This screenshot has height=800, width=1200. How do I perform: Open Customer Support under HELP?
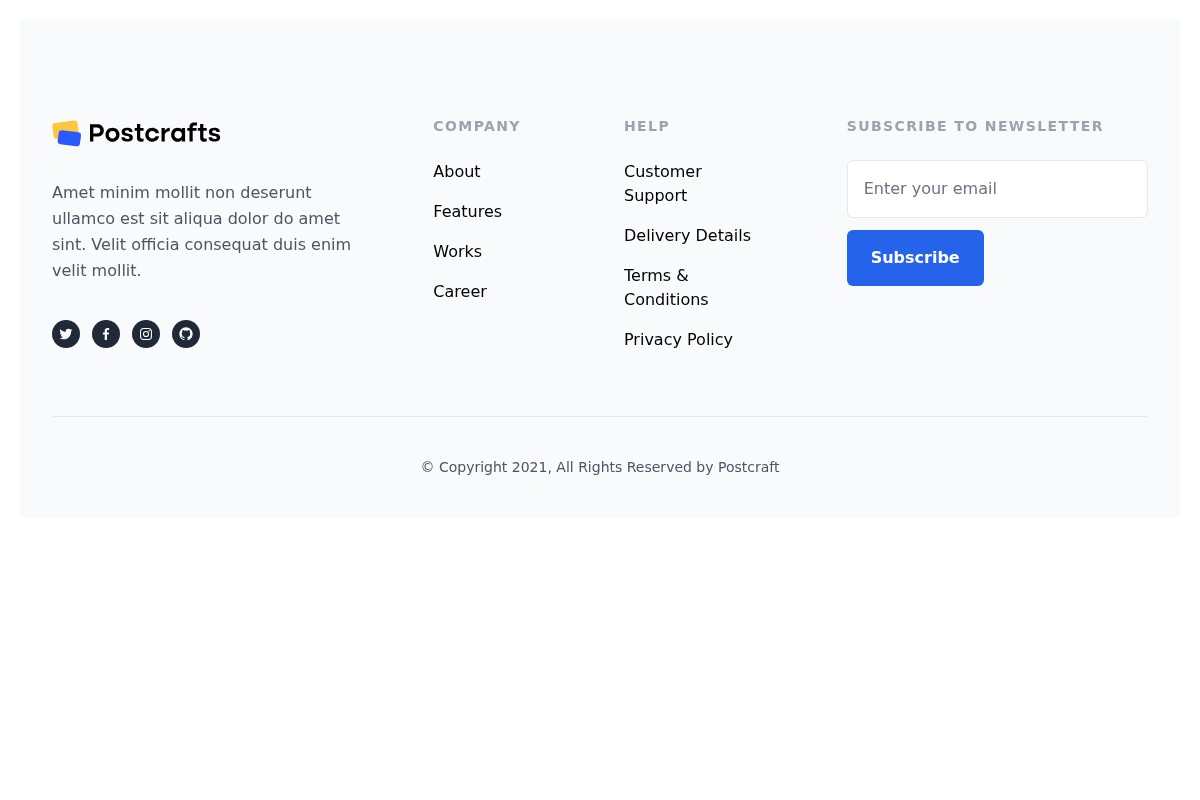[663, 183]
